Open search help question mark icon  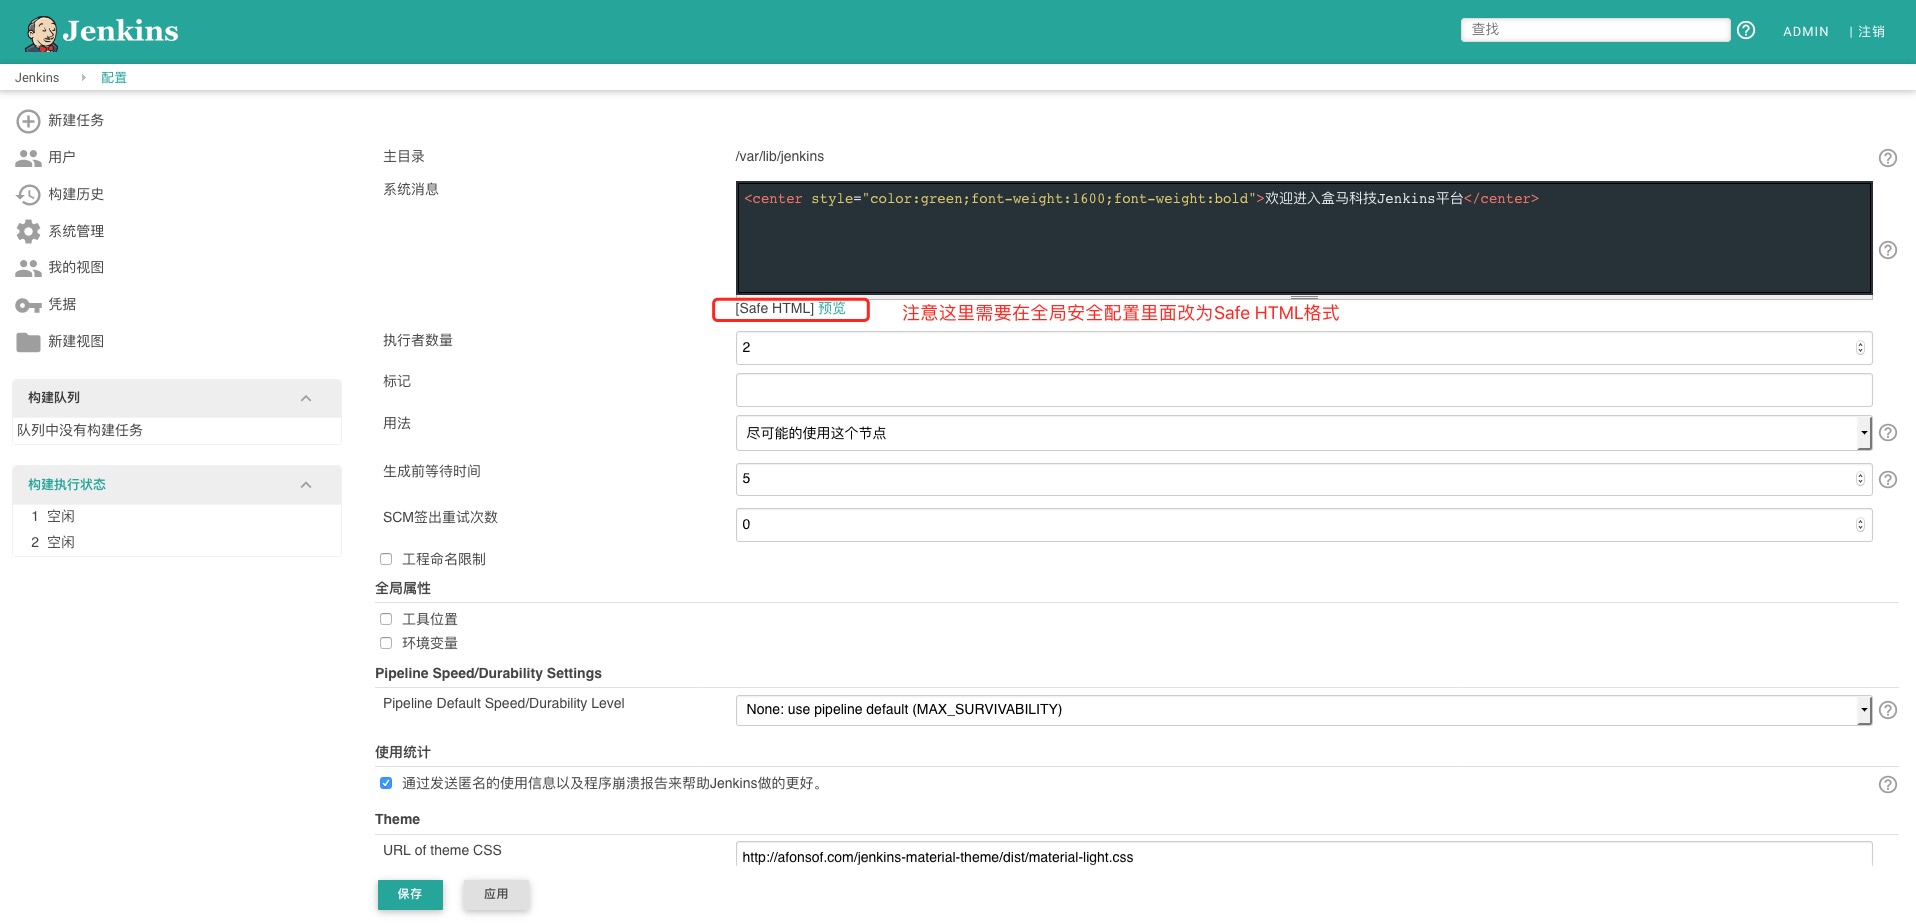click(1746, 30)
